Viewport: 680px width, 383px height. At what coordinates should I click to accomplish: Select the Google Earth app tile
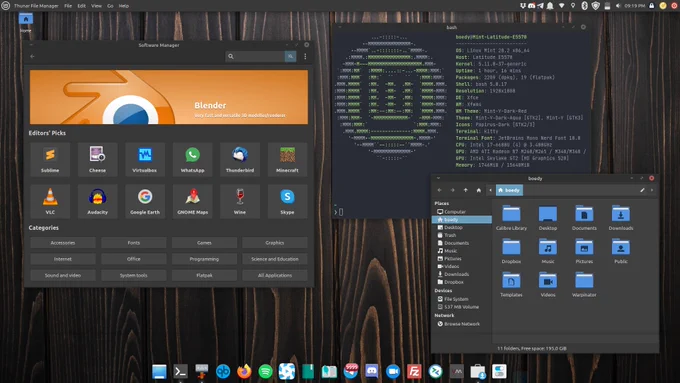(x=145, y=201)
